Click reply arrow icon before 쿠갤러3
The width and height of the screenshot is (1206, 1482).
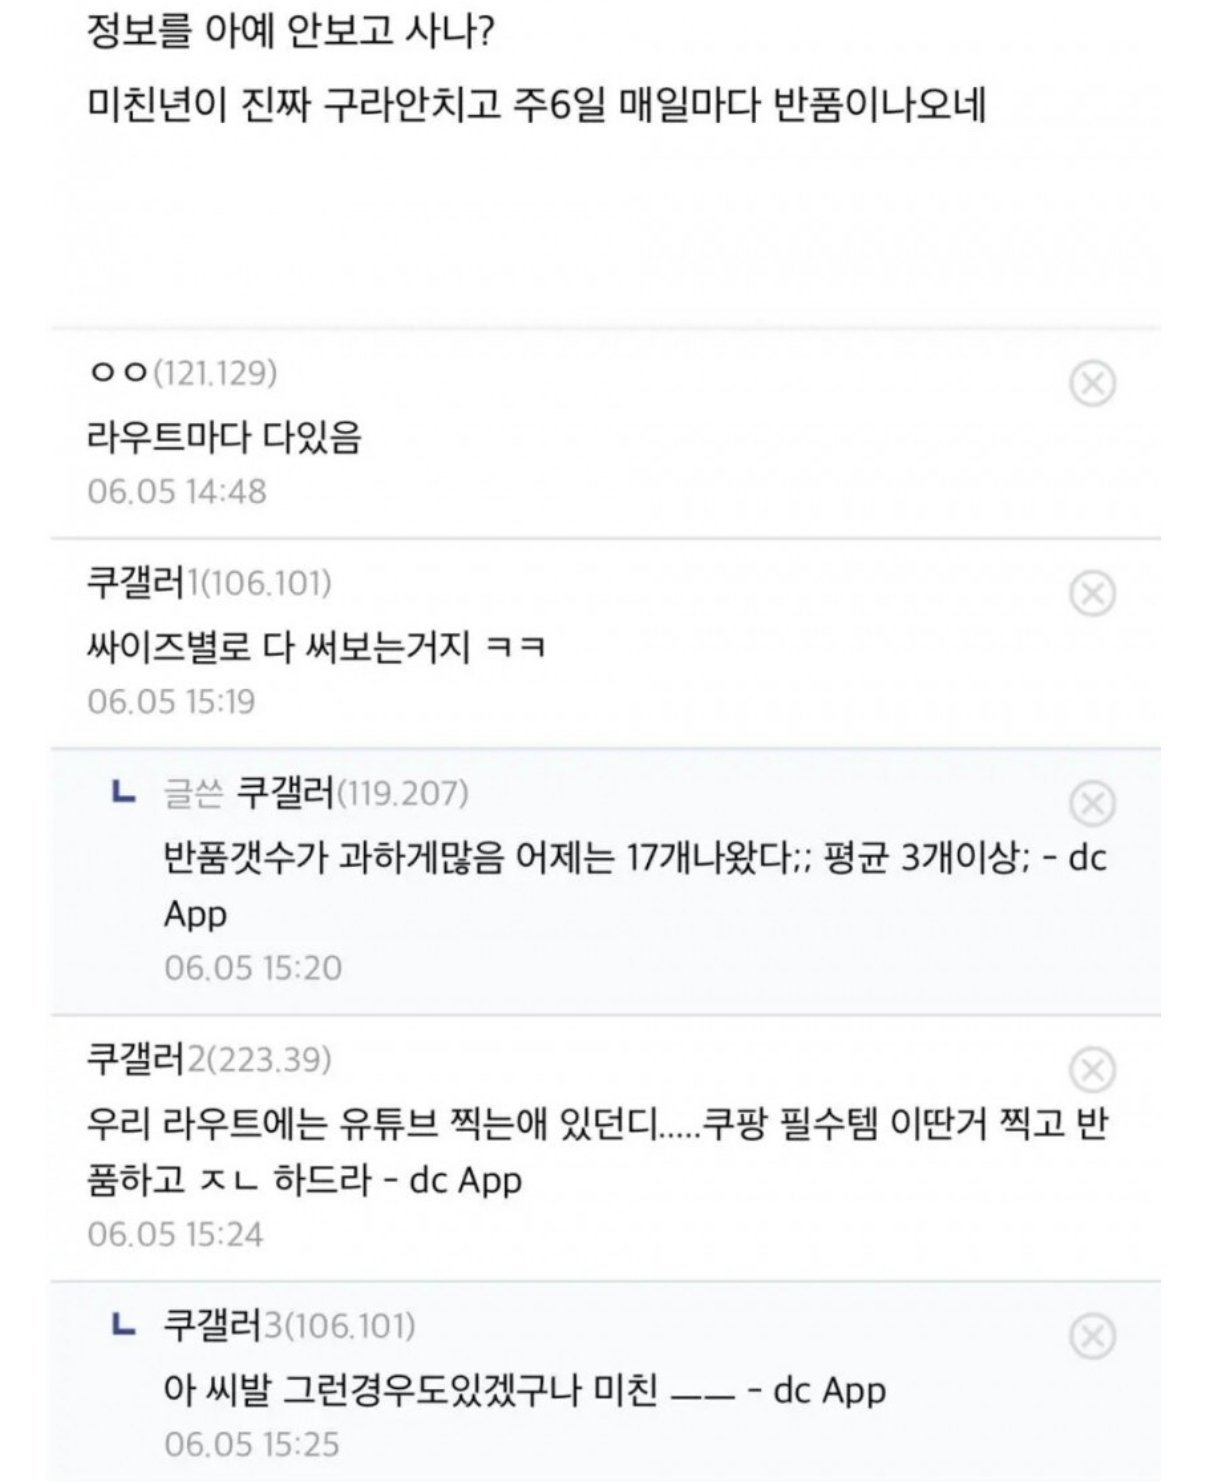[122, 1326]
